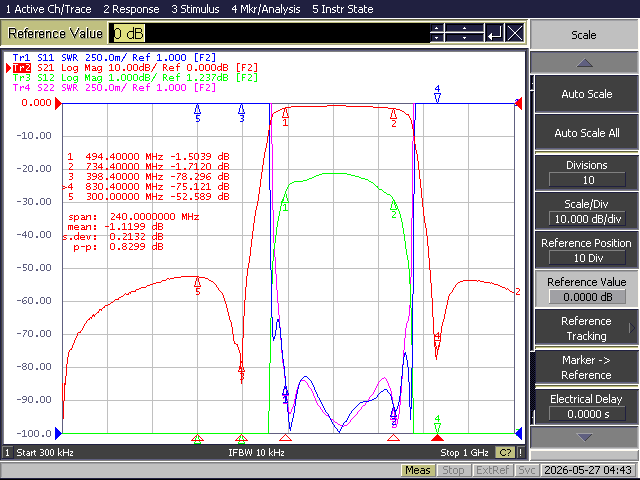Click red marker 5 on the S21 trace

[198, 283]
